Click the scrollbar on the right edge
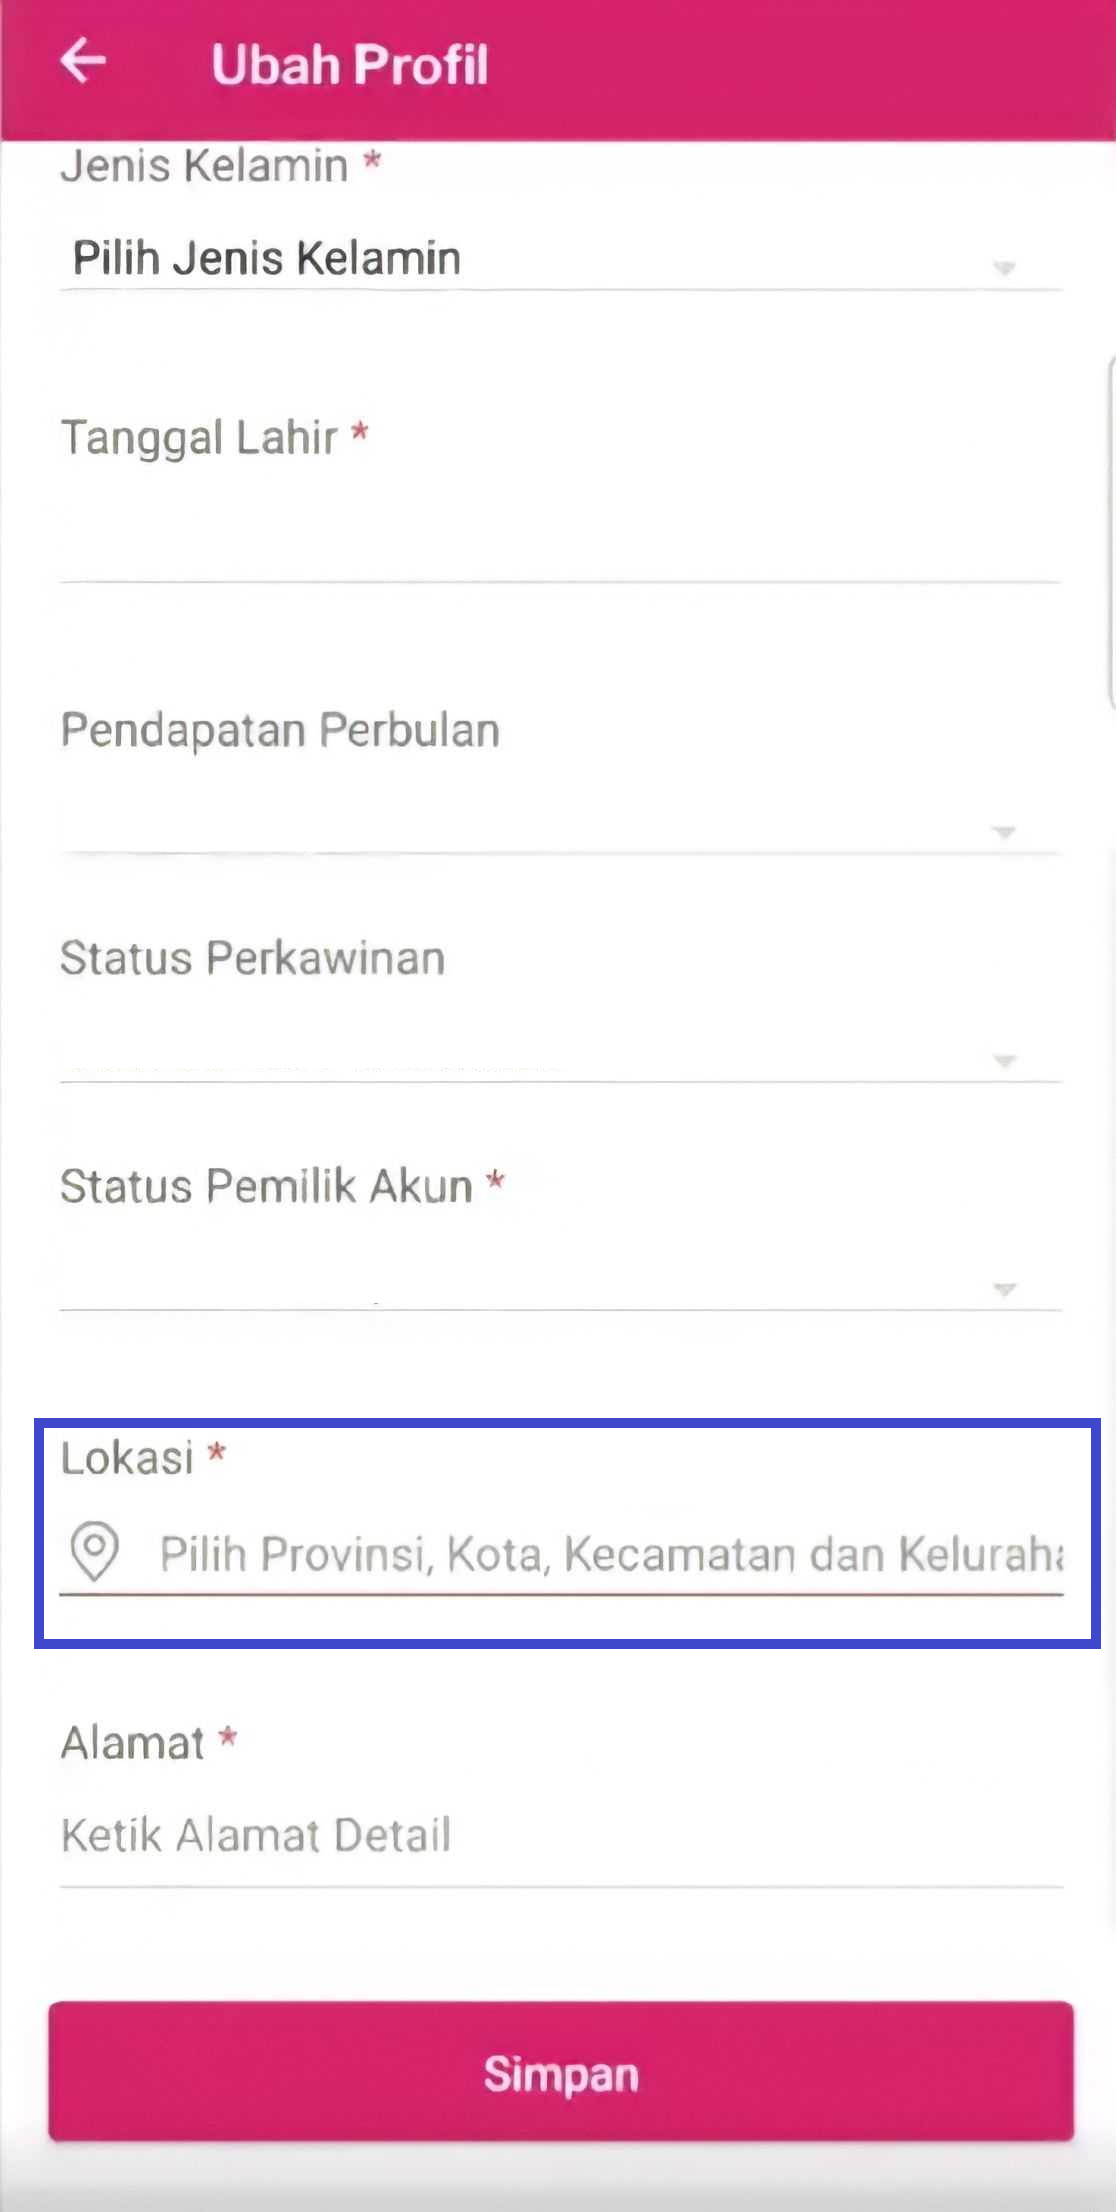Image resolution: width=1116 pixels, height=2212 pixels. coord(1111,530)
